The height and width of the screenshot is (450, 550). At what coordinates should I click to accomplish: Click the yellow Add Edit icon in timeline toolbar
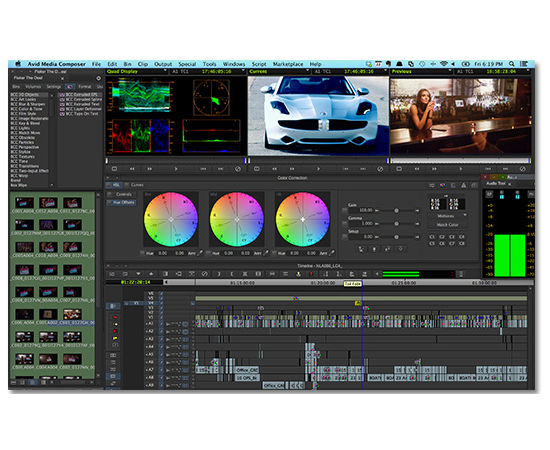pos(299,274)
